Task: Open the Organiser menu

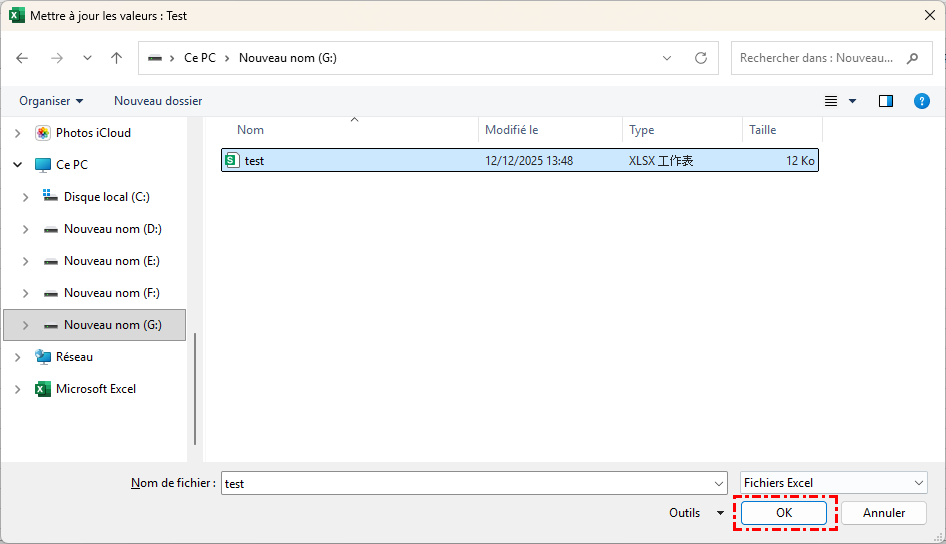Action: [51, 101]
